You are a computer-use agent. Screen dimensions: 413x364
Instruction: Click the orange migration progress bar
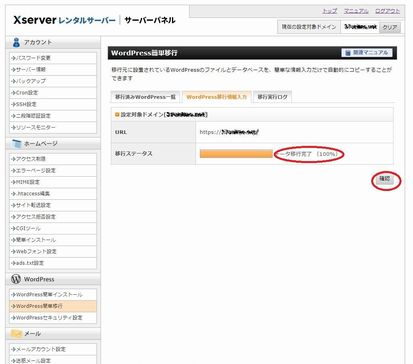[x=236, y=154]
